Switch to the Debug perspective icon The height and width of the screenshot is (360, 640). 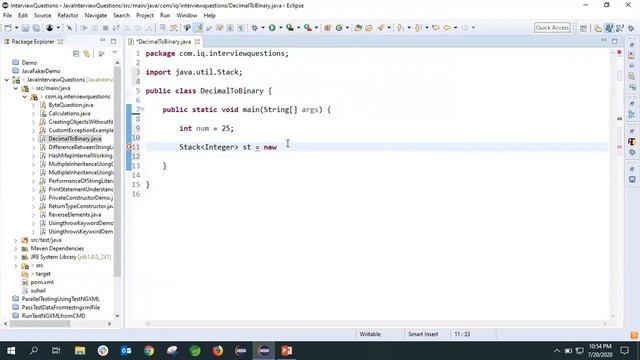tap(631, 28)
